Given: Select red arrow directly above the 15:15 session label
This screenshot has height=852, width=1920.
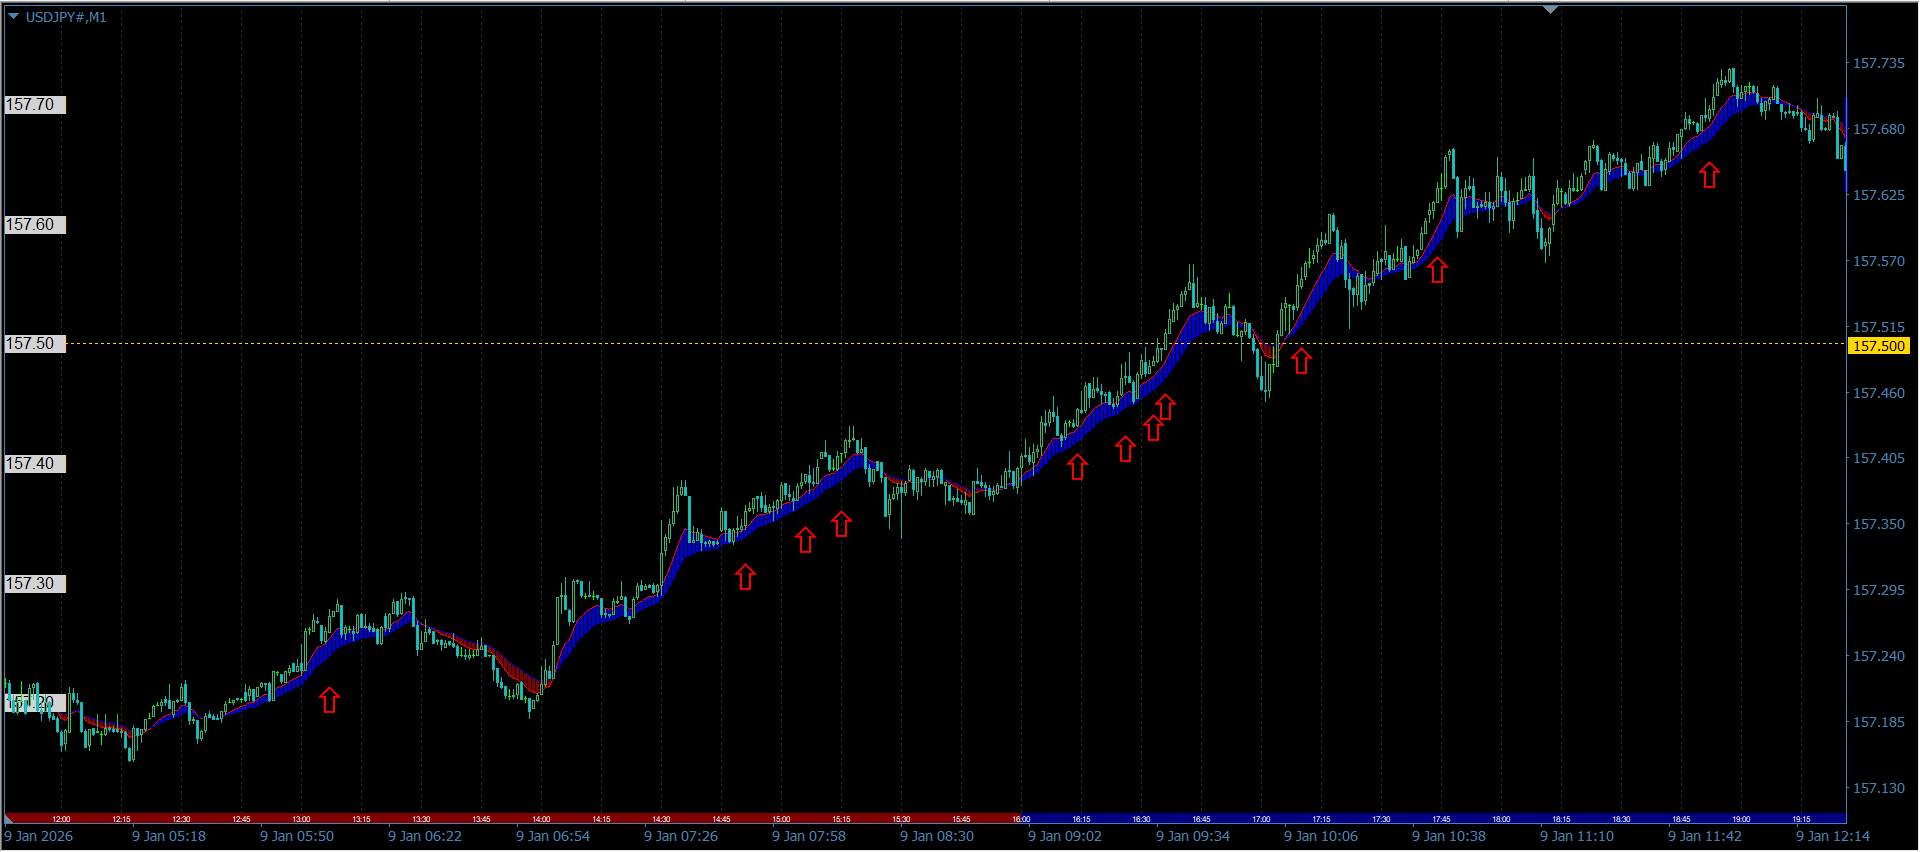Looking at the screenshot, I should (x=841, y=524).
